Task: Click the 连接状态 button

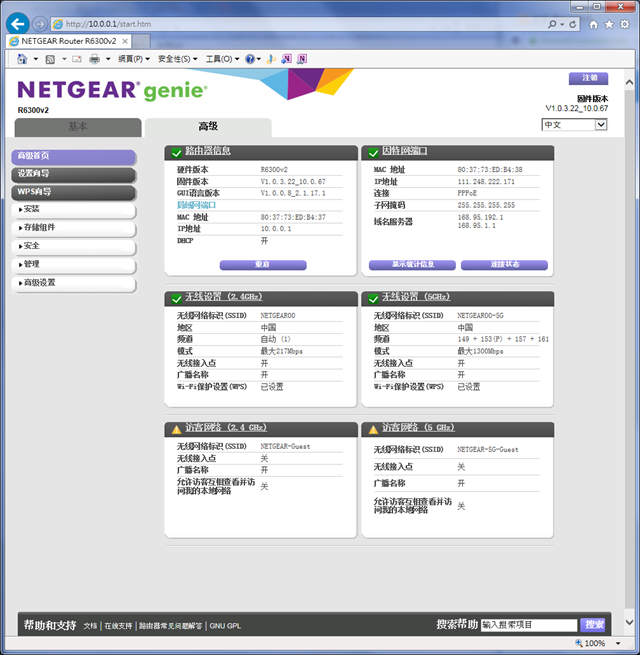Action: 504,265
